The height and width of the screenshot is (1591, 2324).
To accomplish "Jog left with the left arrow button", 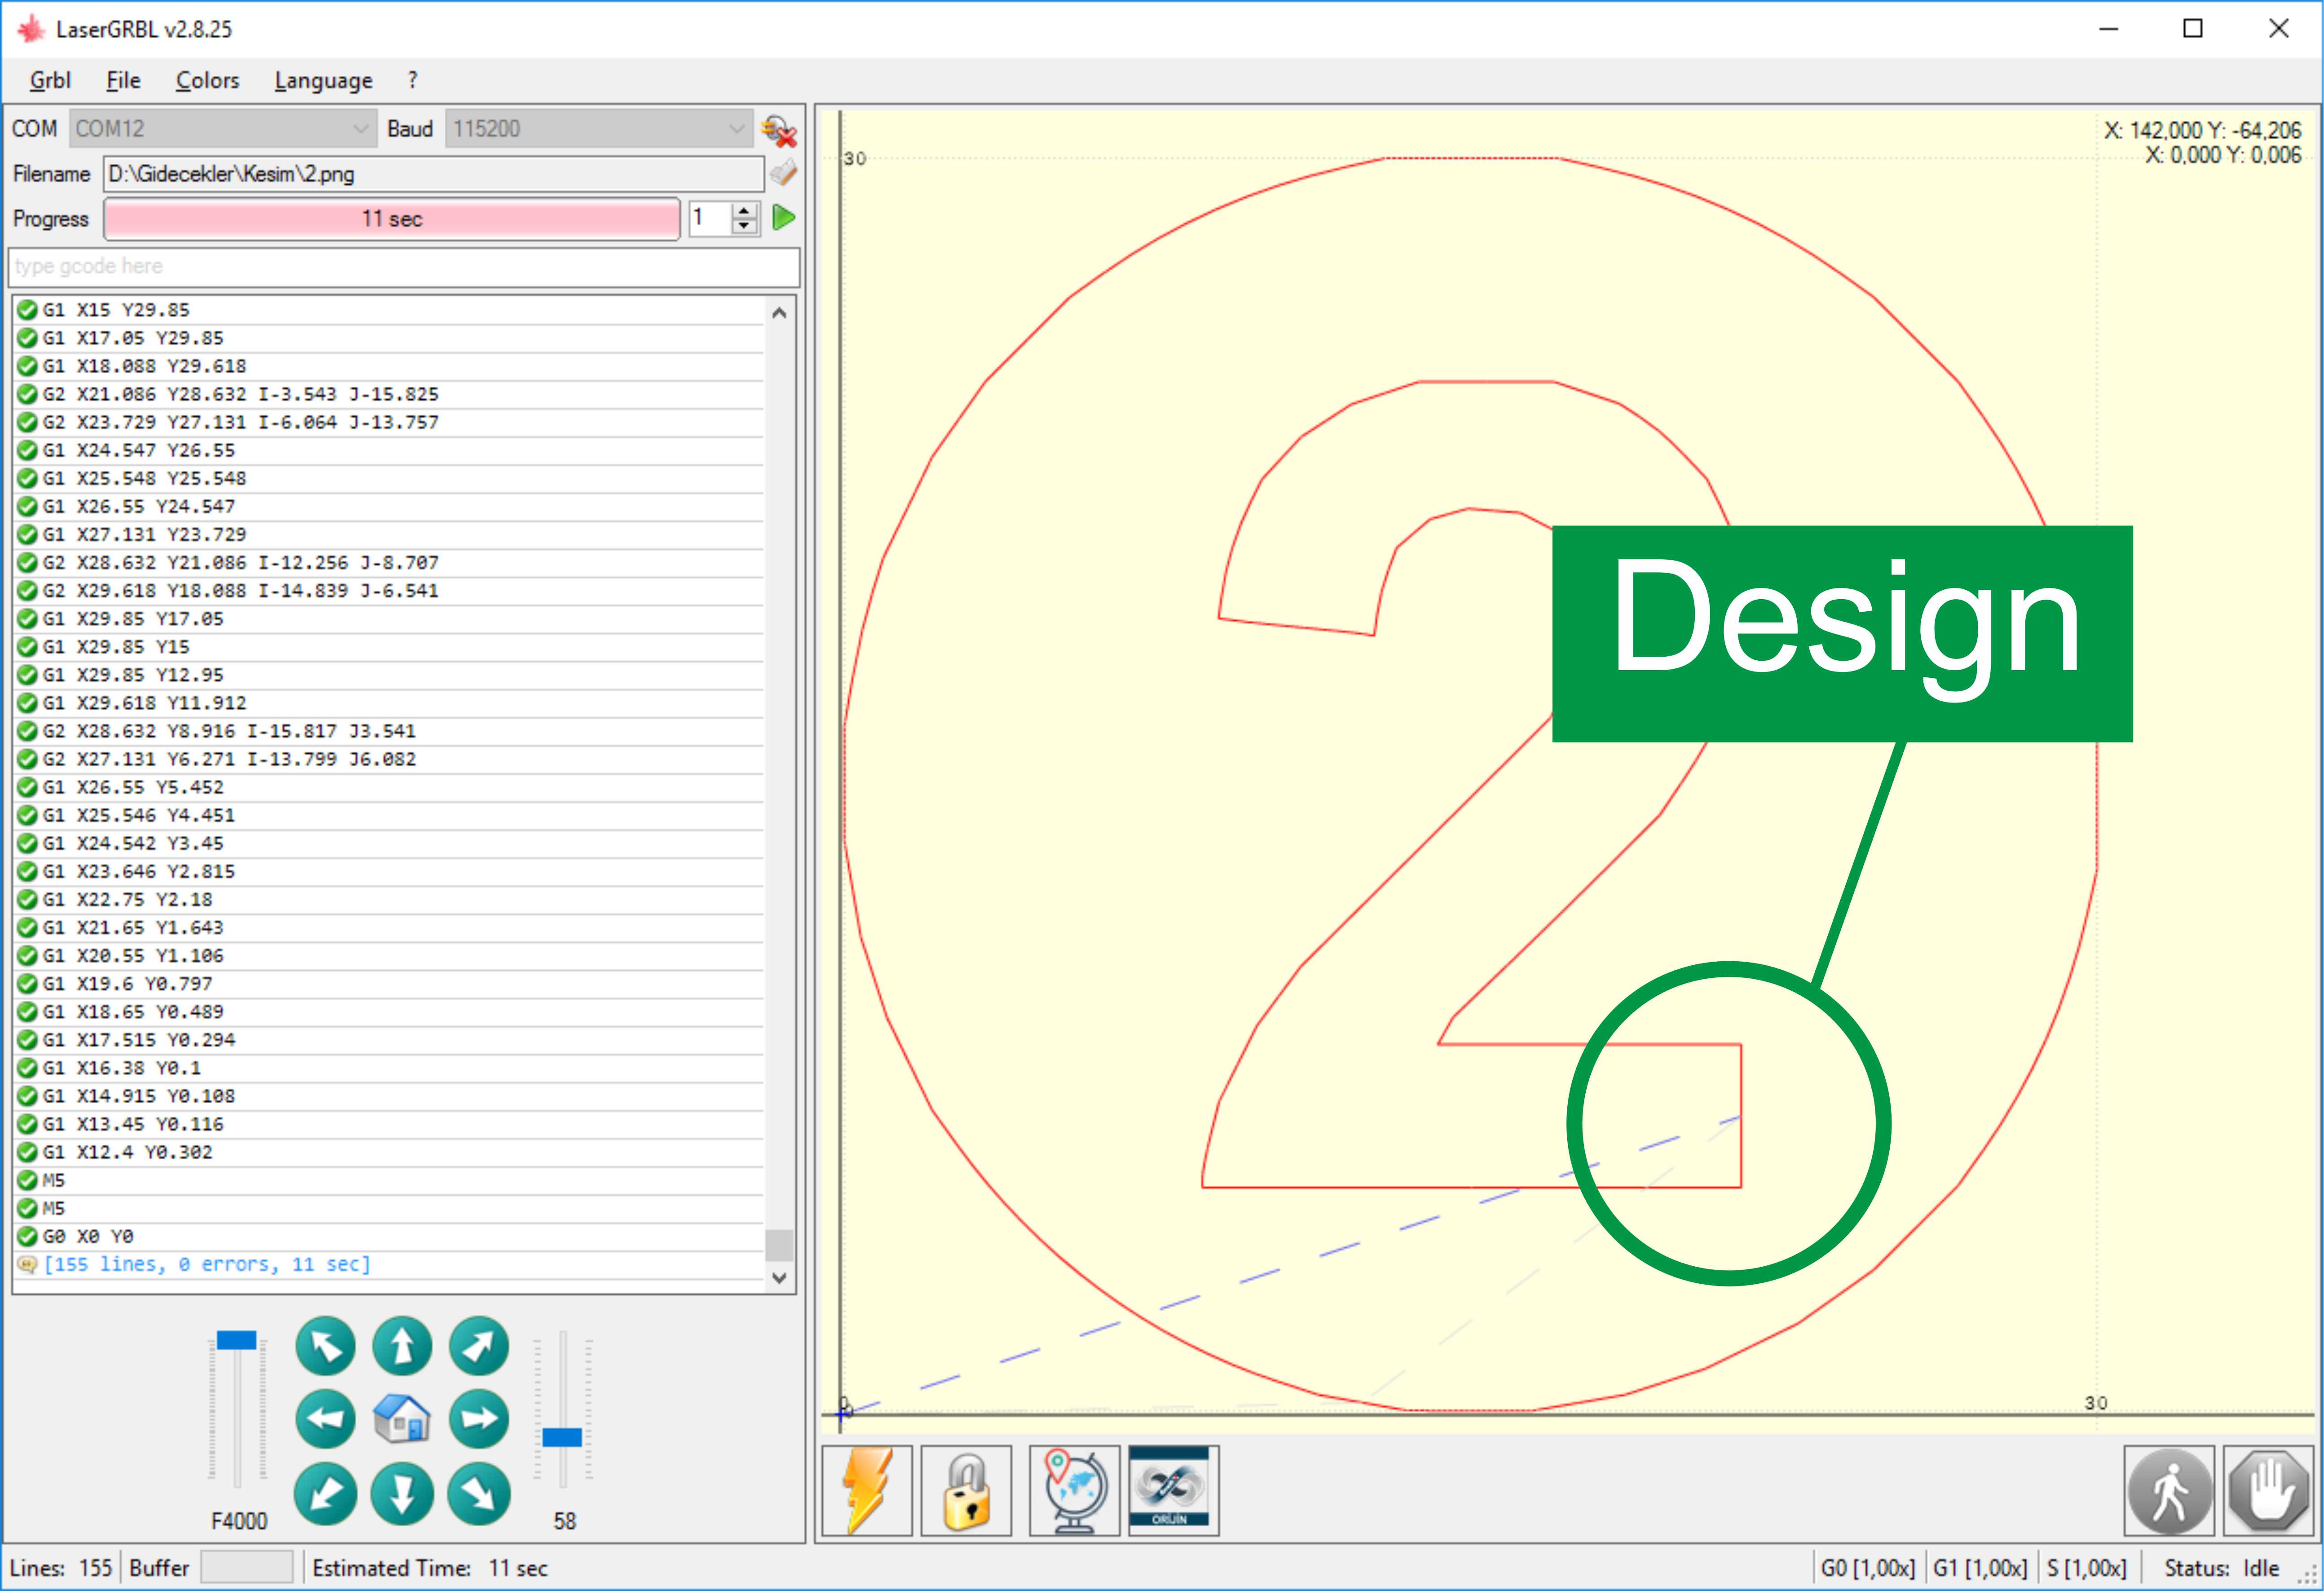I will (x=326, y=1419).
